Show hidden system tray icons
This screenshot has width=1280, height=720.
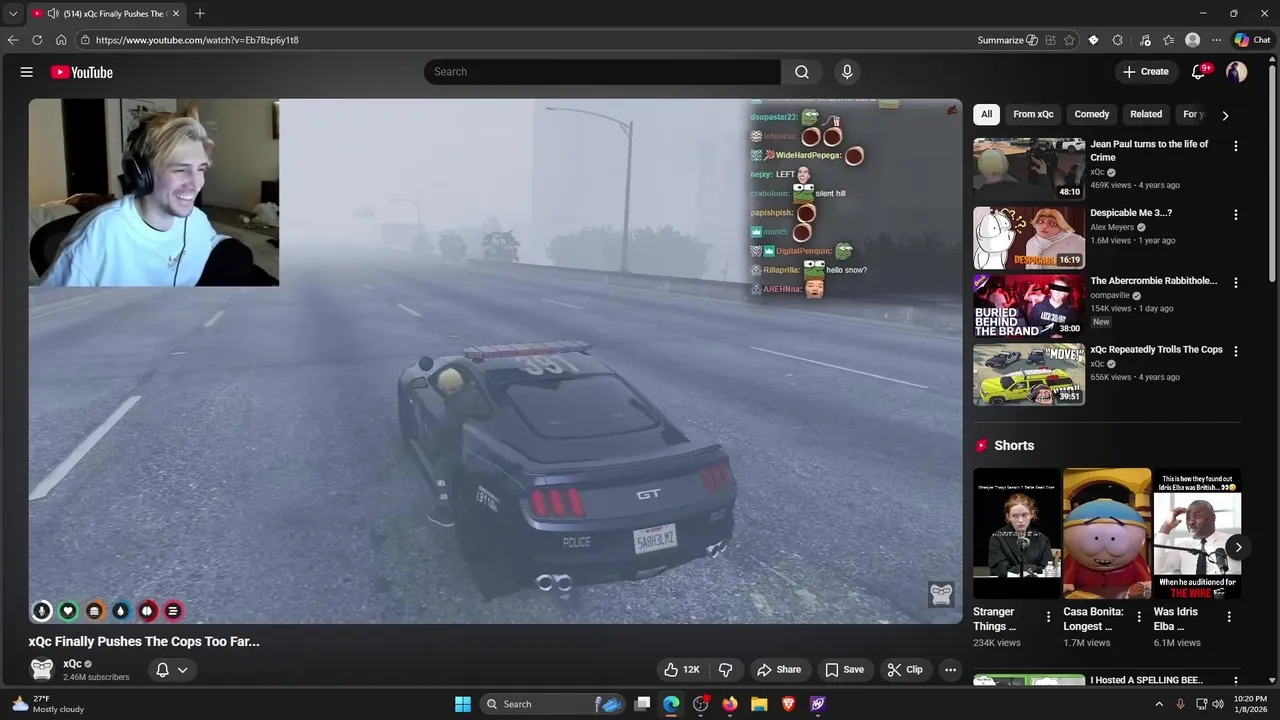tap(1159, 704)
